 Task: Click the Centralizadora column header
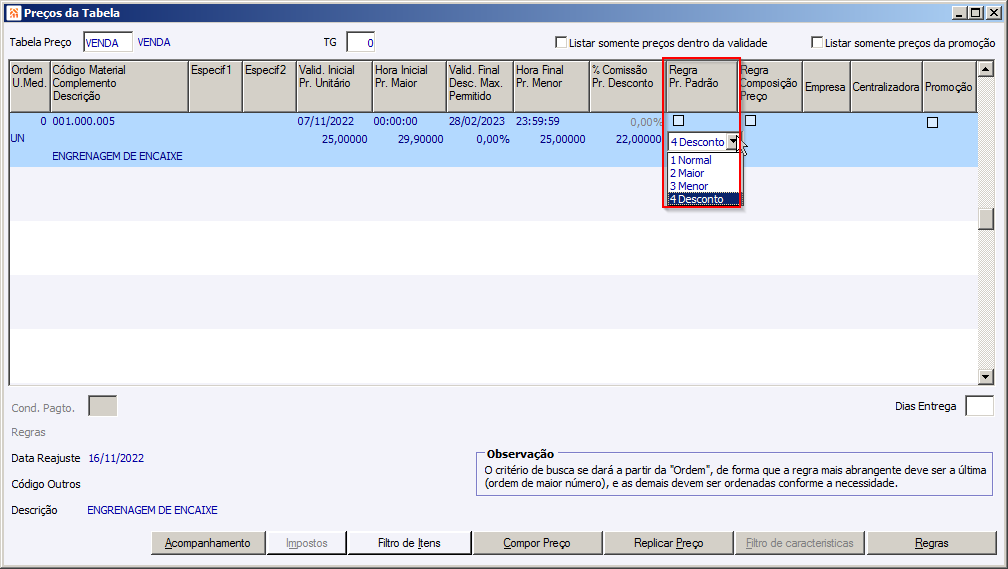(886, 86)
